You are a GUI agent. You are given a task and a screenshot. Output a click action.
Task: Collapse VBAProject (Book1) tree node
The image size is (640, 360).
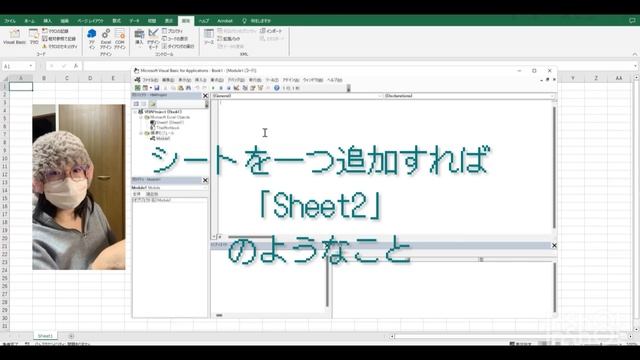pos(135,112)
